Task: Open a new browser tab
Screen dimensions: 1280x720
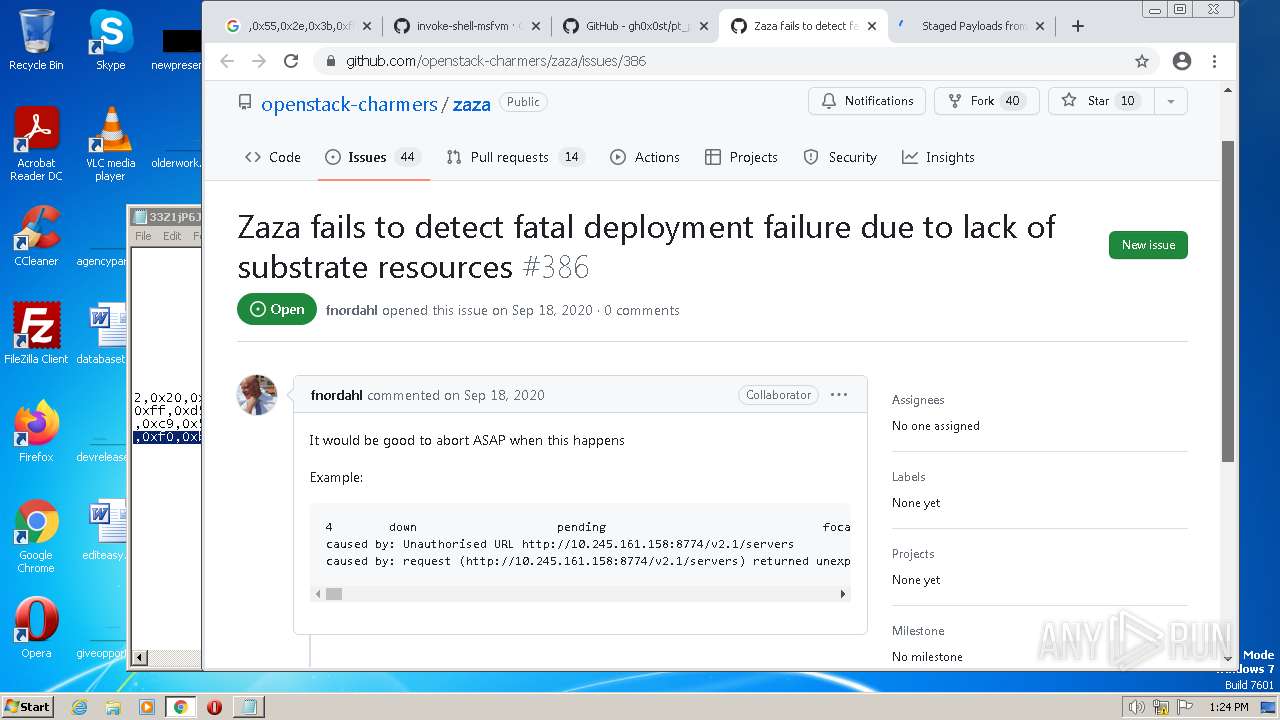Action: point(1078,26)
